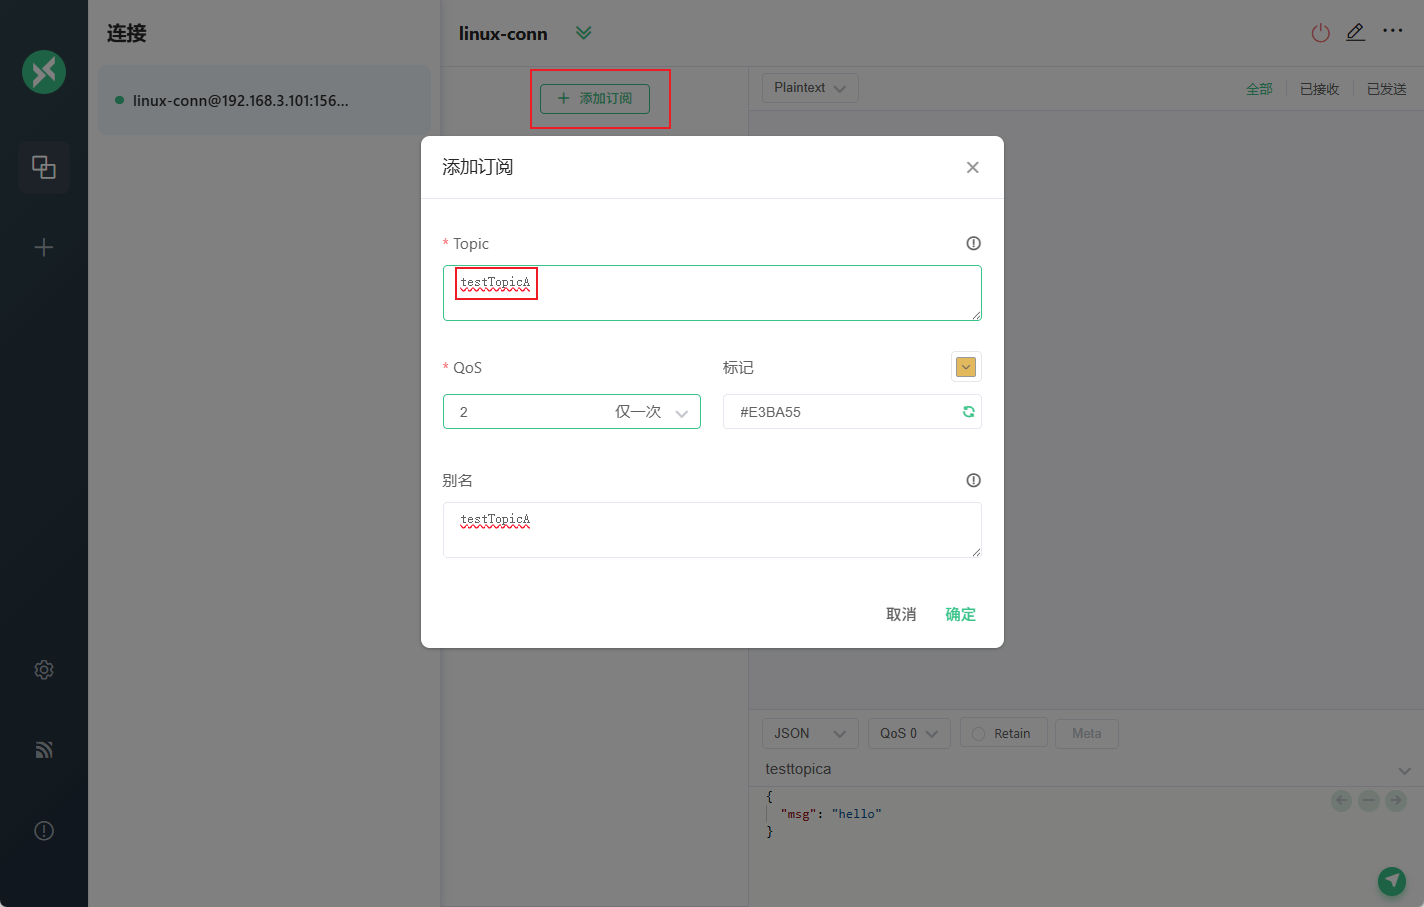Click the refresh color icon in 标记 field

[968, 412]
